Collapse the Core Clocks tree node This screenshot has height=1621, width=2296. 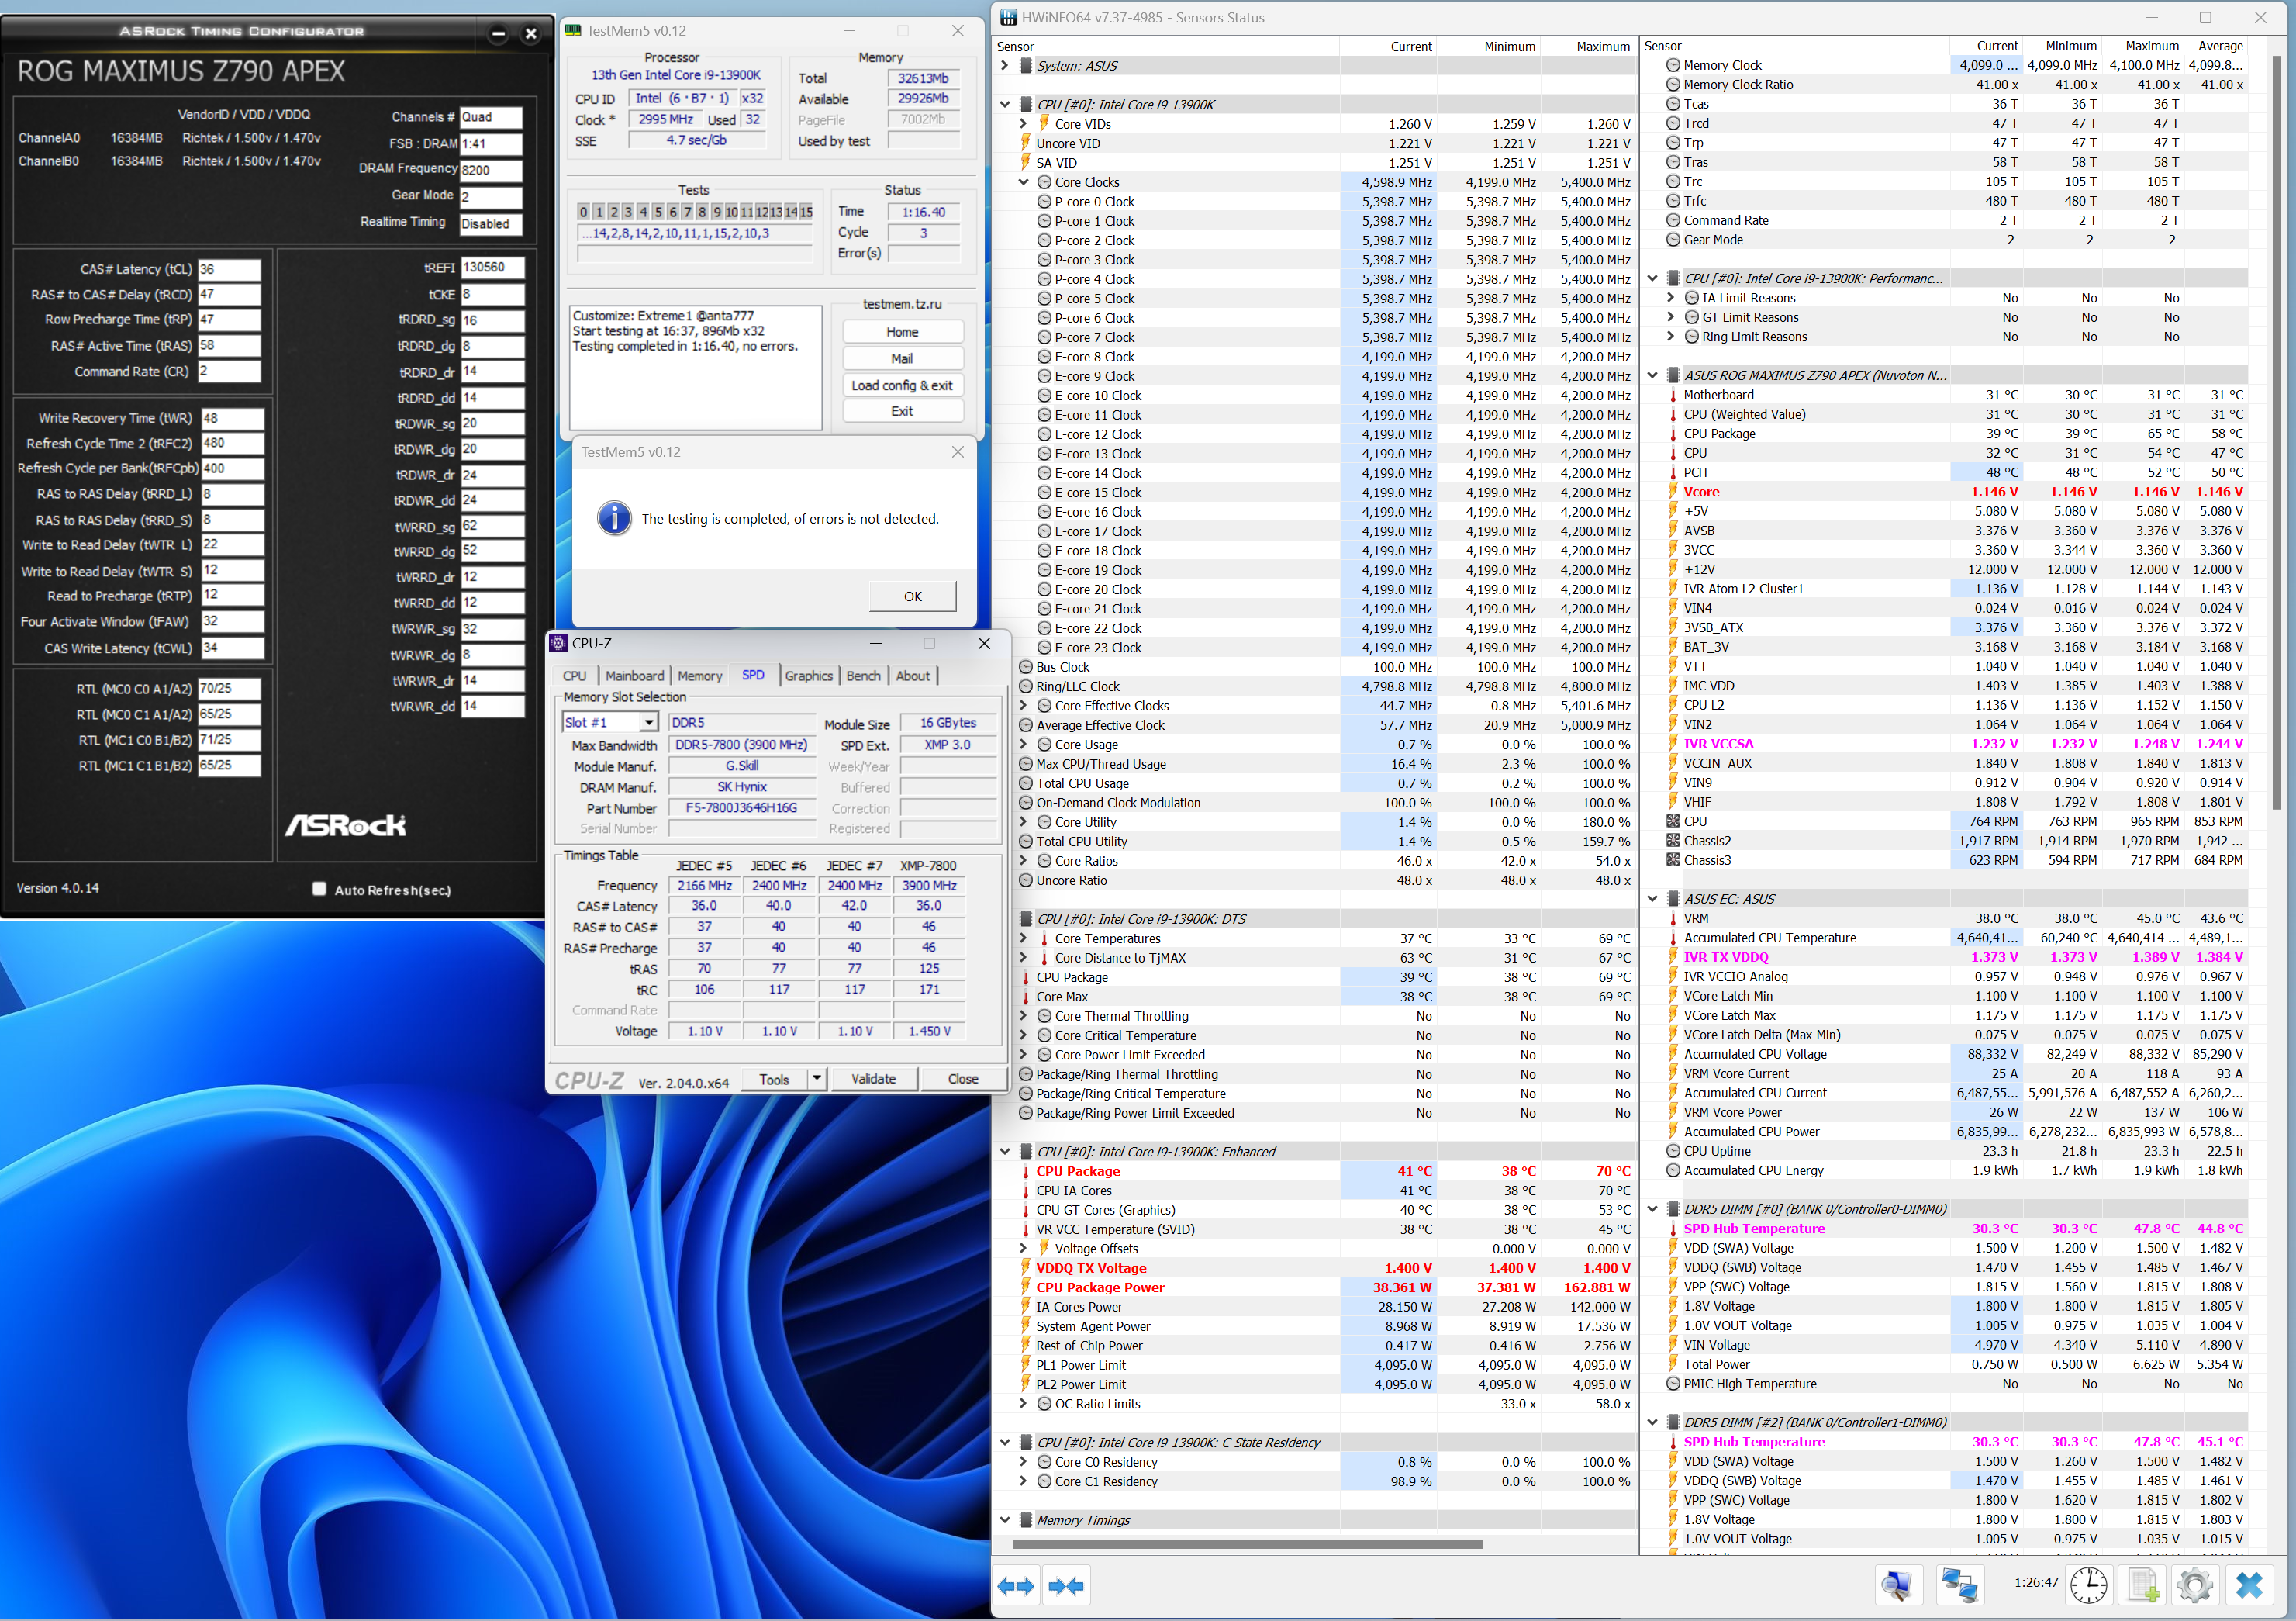point(1023,182)
